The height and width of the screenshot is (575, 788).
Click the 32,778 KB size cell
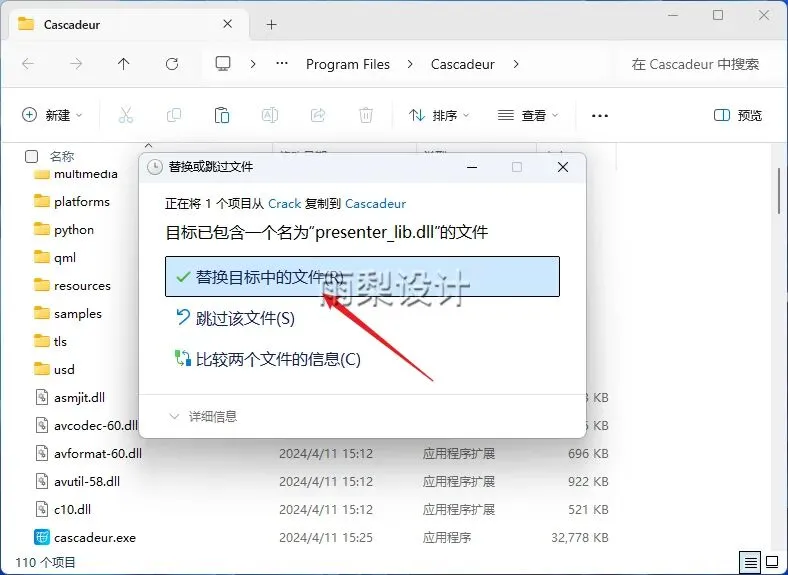[579, 537]
